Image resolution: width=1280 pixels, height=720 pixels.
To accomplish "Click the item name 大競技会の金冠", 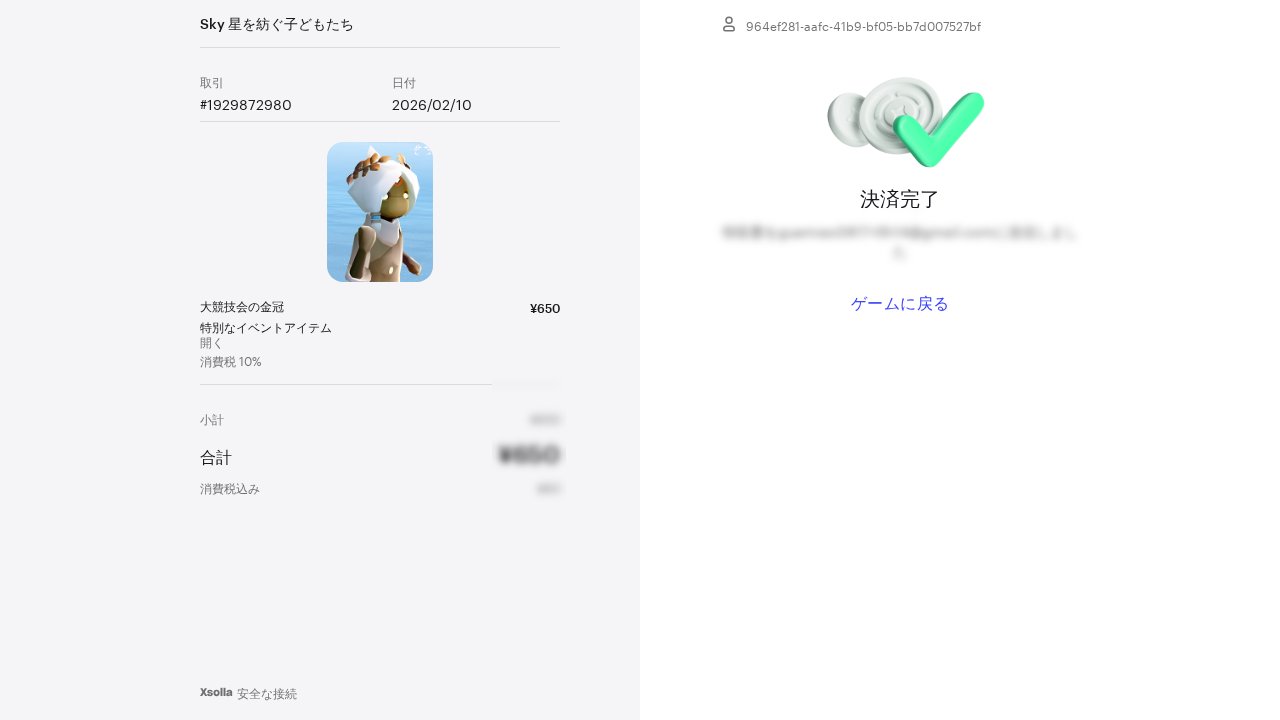I will tap(242, 307).
